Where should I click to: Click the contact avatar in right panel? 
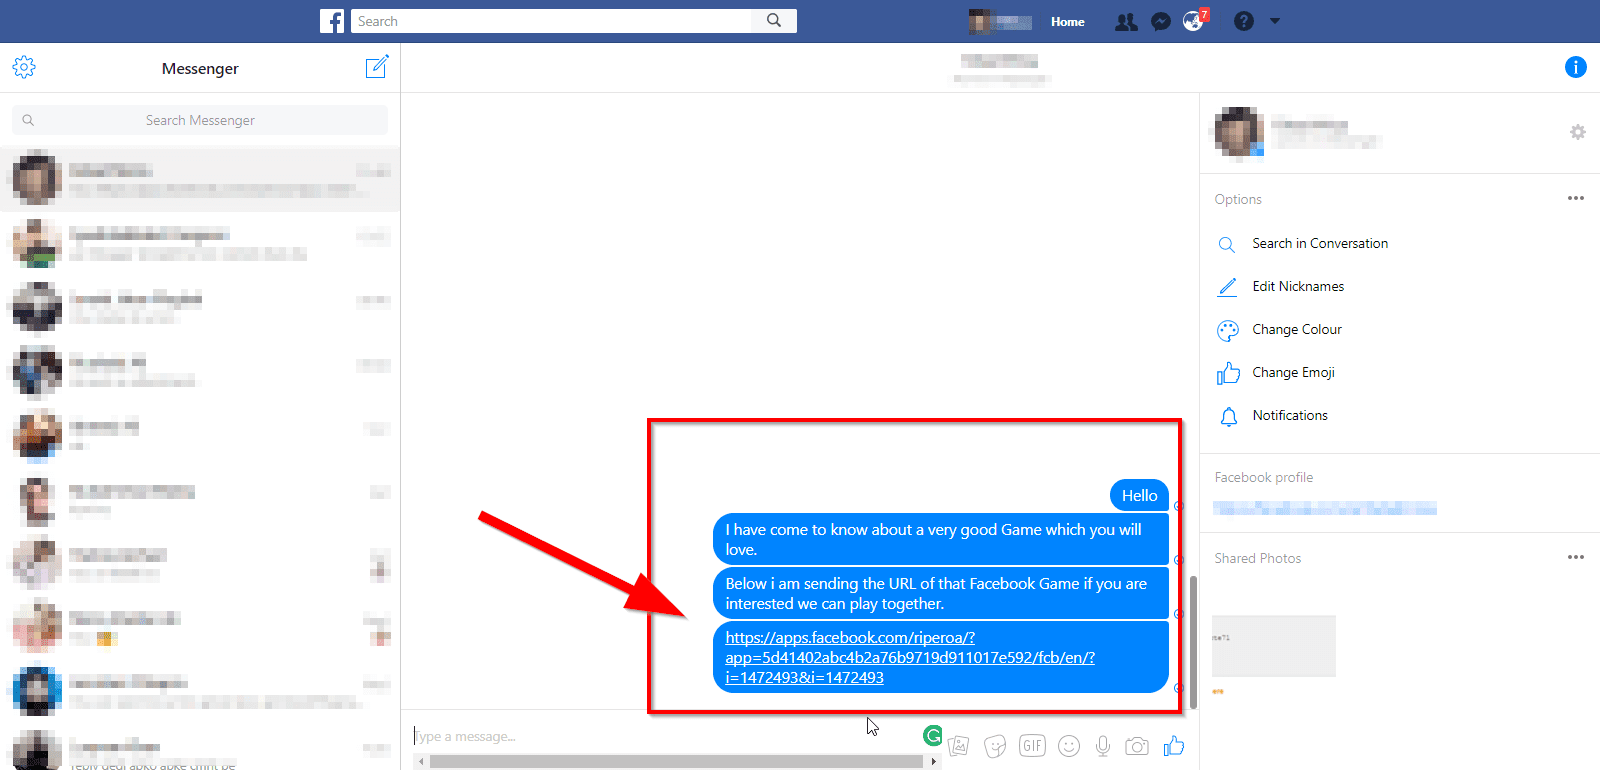(1239, 132)
